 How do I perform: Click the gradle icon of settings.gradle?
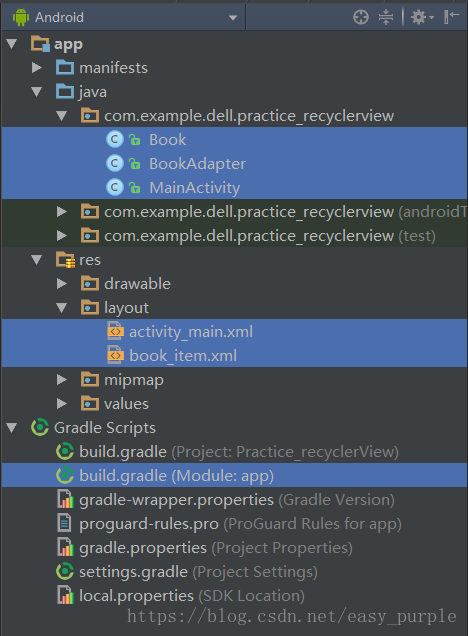point(65,572)
